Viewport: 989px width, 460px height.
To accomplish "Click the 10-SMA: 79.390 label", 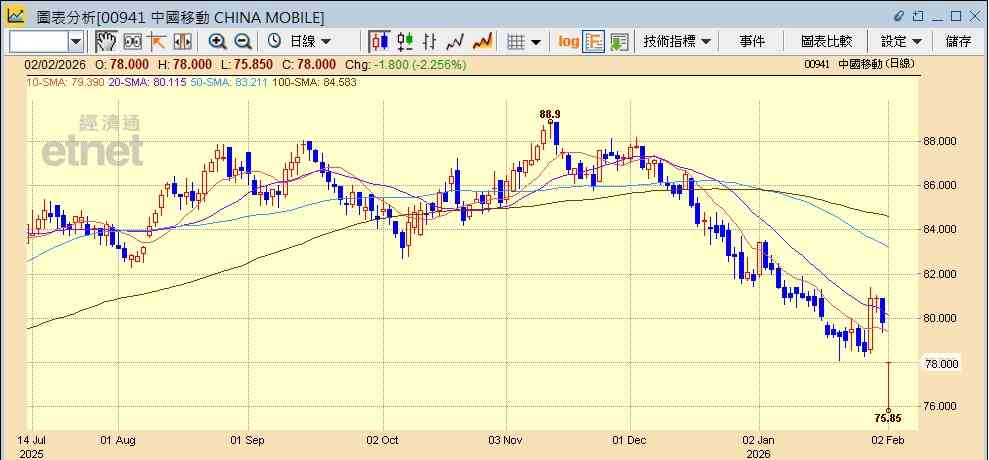I will [65, 82].
